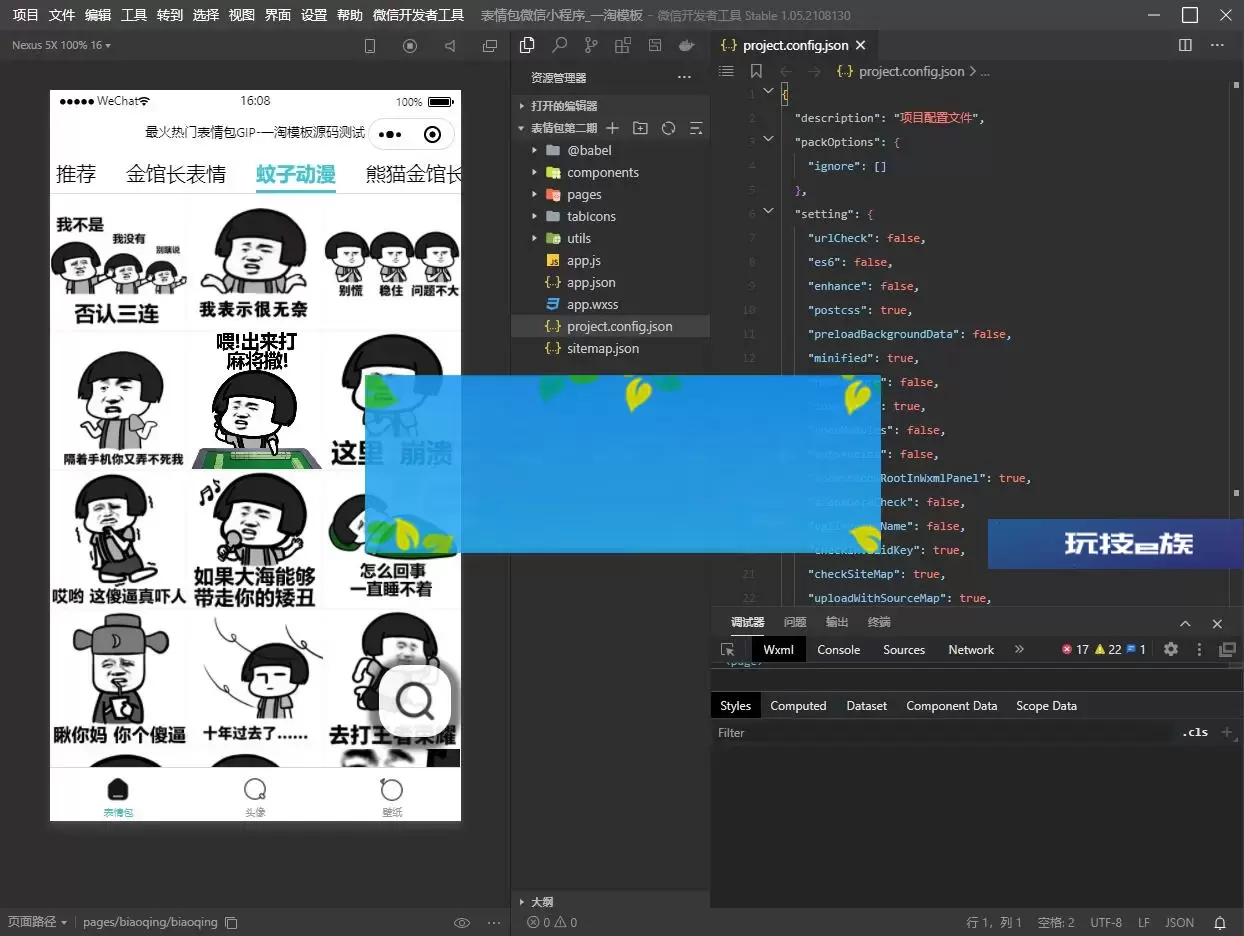1244x936 pixels.
Task: Collapse the debugger panel with up chevron
Action: click(x=1185, y=623)
